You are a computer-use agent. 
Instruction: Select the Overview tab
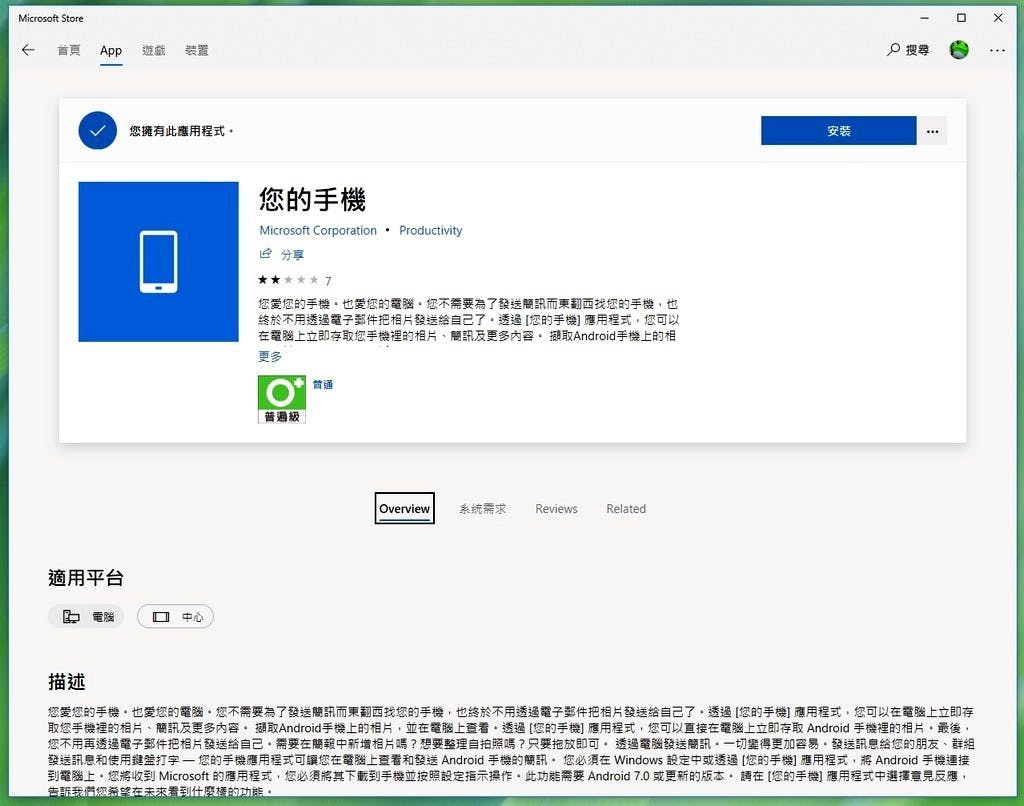tap(404, 508)
